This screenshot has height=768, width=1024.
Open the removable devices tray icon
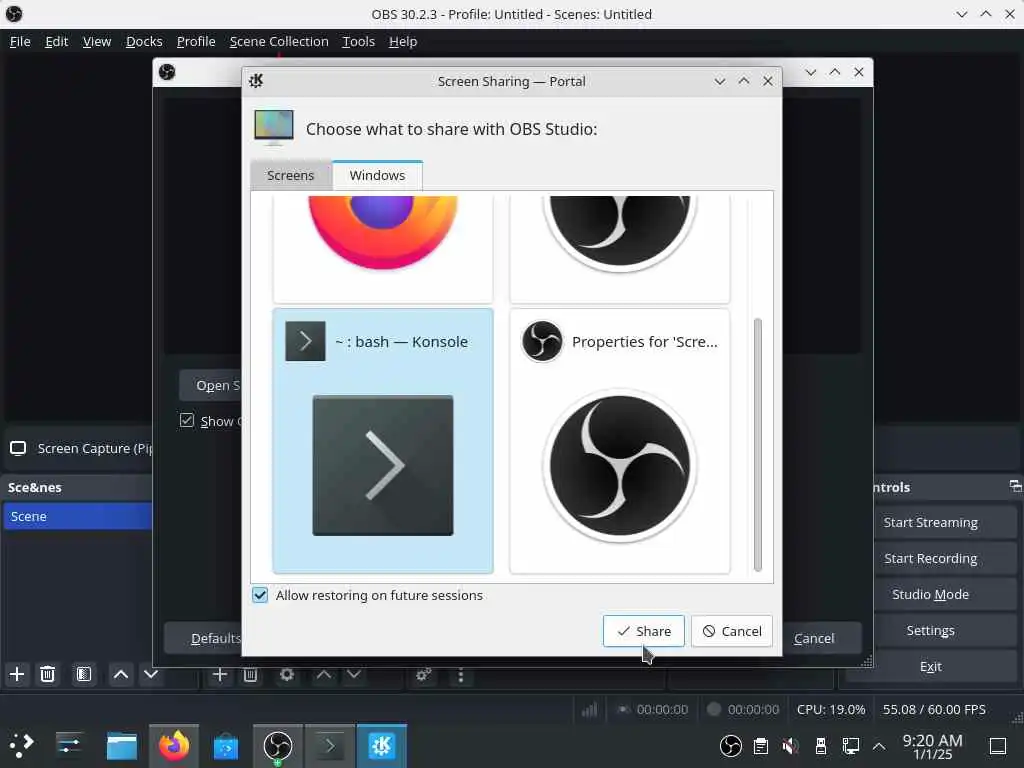pyautogui.click(x=821, y=745)
